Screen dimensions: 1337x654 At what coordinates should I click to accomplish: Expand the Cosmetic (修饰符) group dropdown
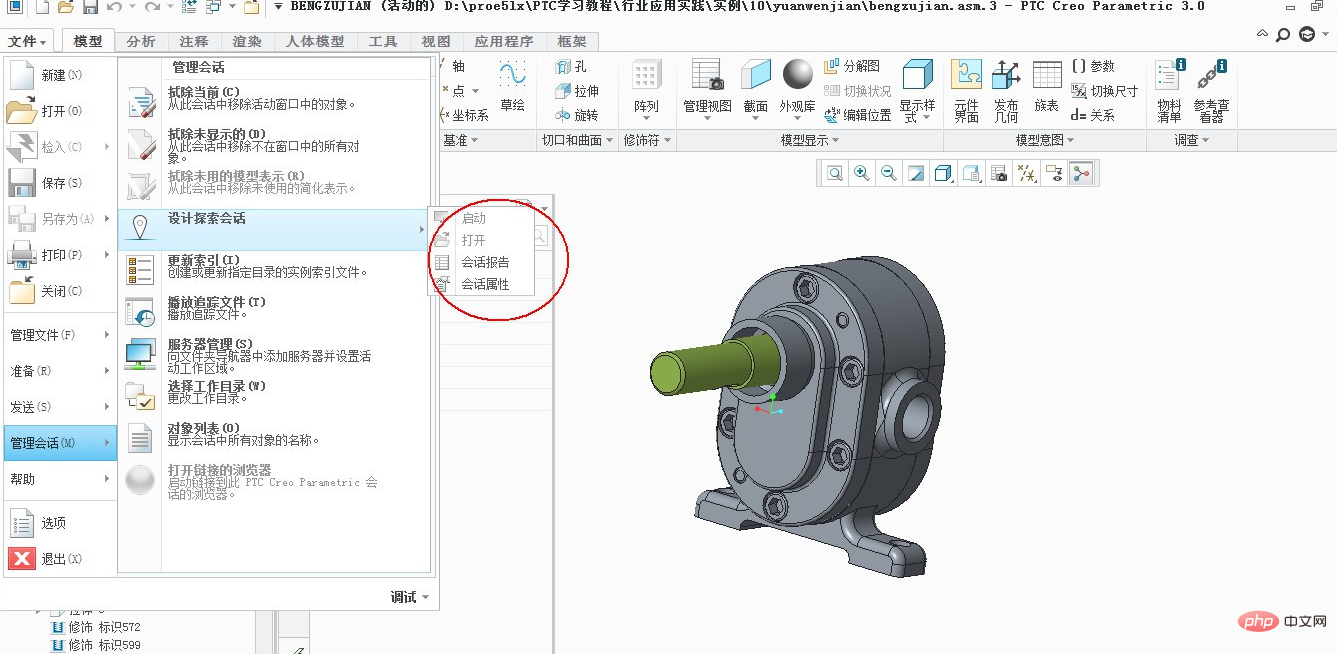point(647,140)
